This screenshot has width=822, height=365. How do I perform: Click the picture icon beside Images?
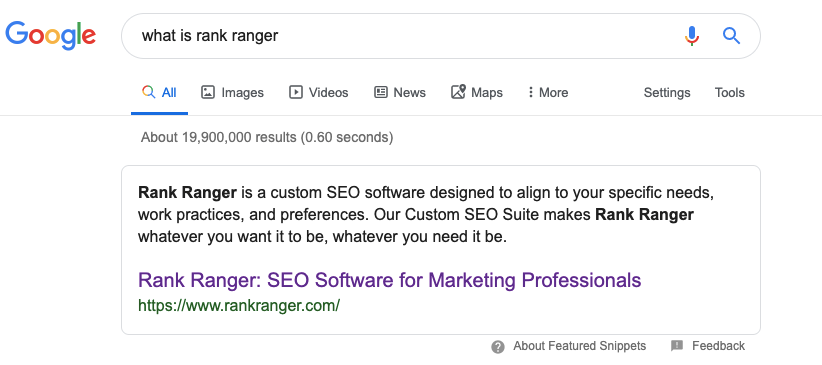208,92
